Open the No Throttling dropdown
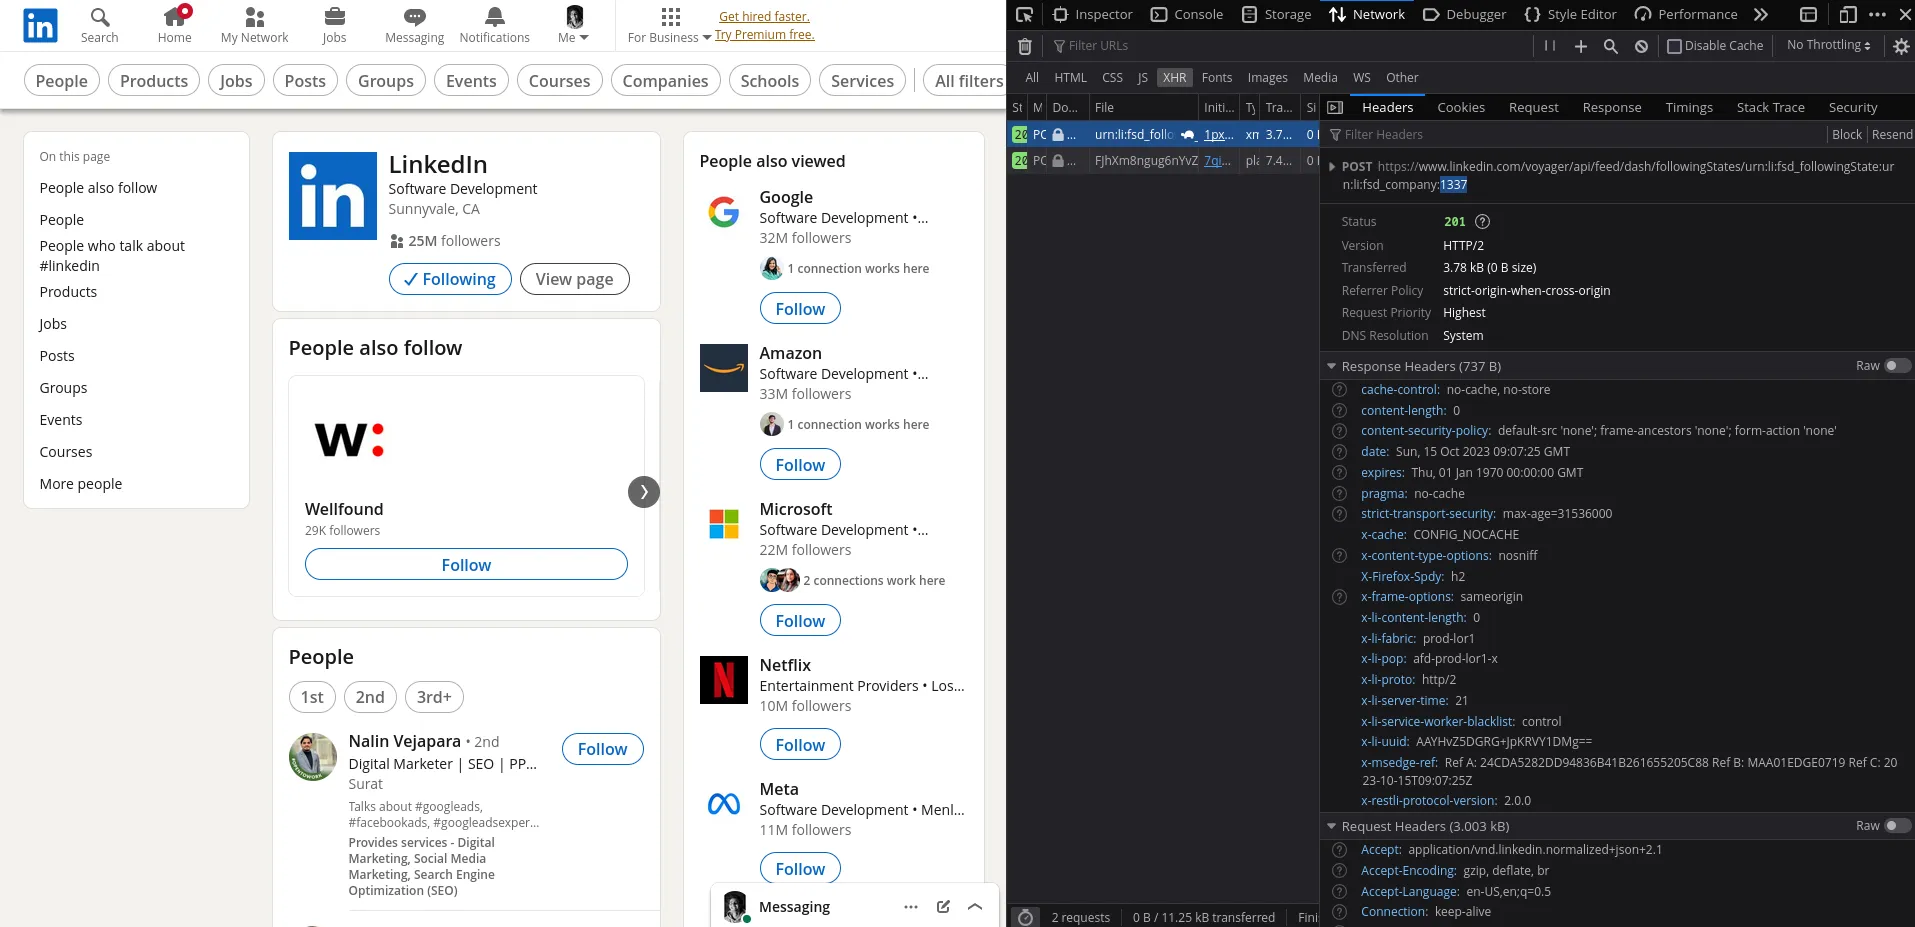The width and height of the screenshot is (1915, 927). point(1829,45)
